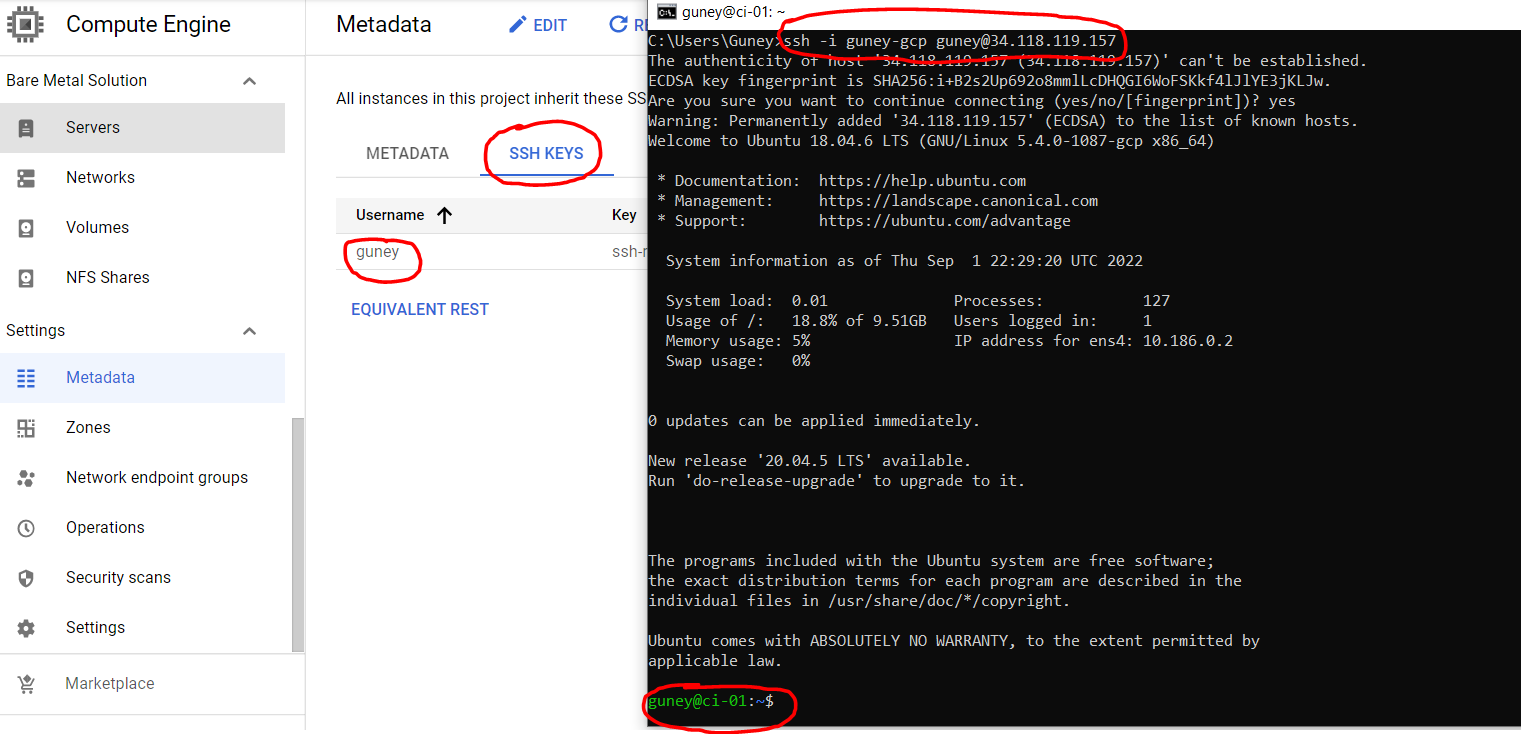1521x734 pixels.
Task: Click the landscape.canonical.com URL in terminal
Action: pyautogui.click(x=958, y=201)
